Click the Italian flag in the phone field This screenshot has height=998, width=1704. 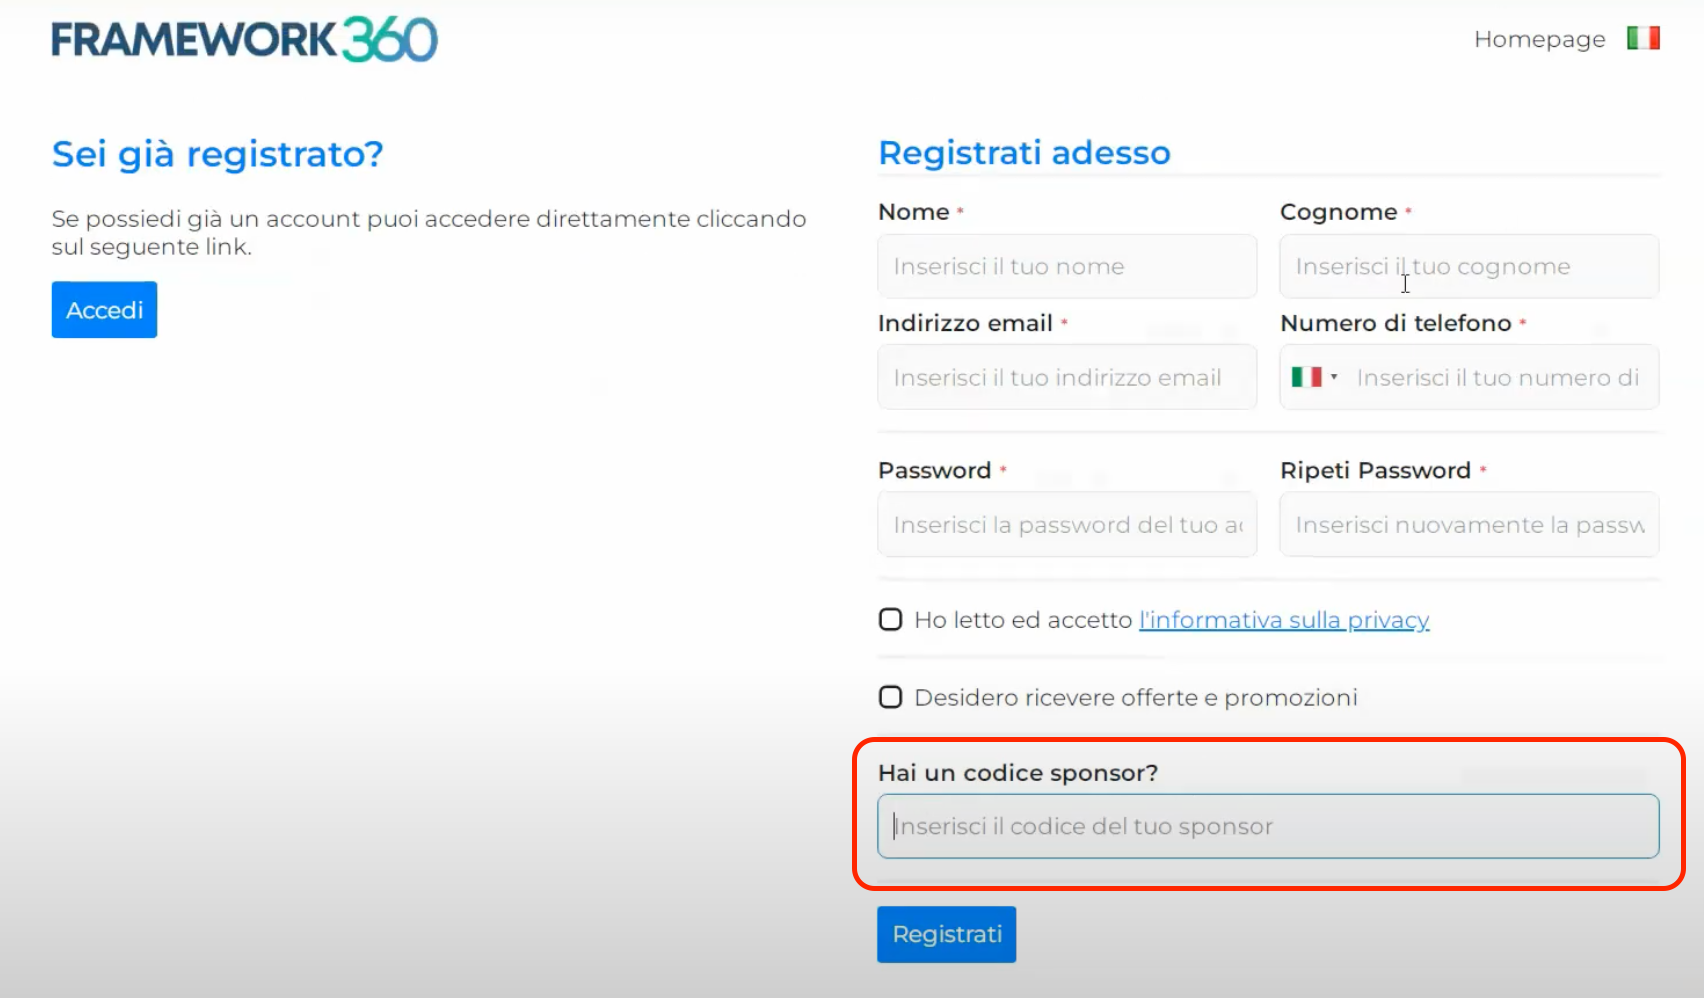(1307, 377)
